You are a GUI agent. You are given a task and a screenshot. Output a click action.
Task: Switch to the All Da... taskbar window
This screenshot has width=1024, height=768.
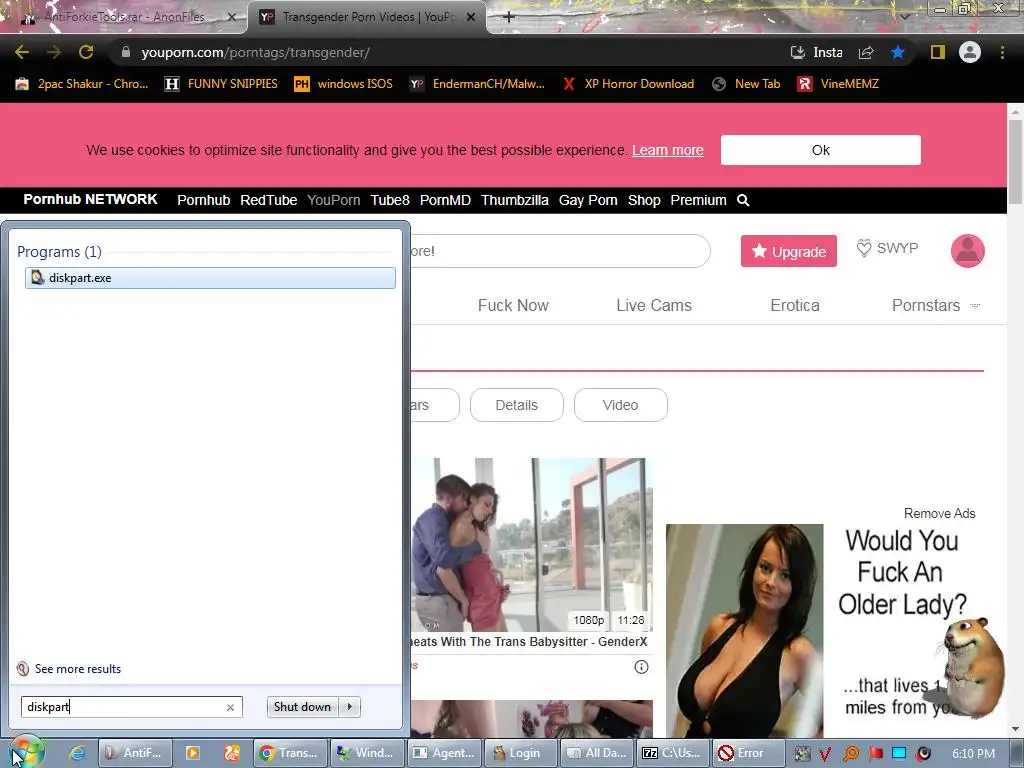[598, 753]
